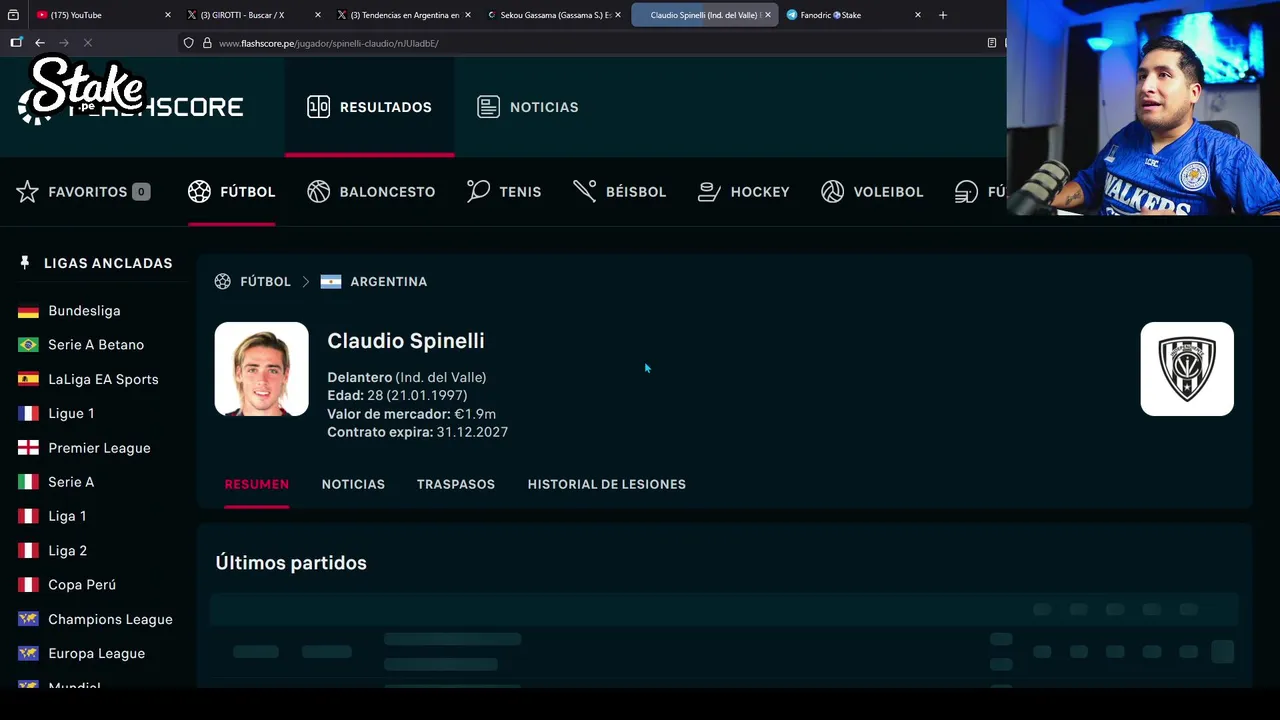Click the football icon in breadcrumb

[222, 282]
